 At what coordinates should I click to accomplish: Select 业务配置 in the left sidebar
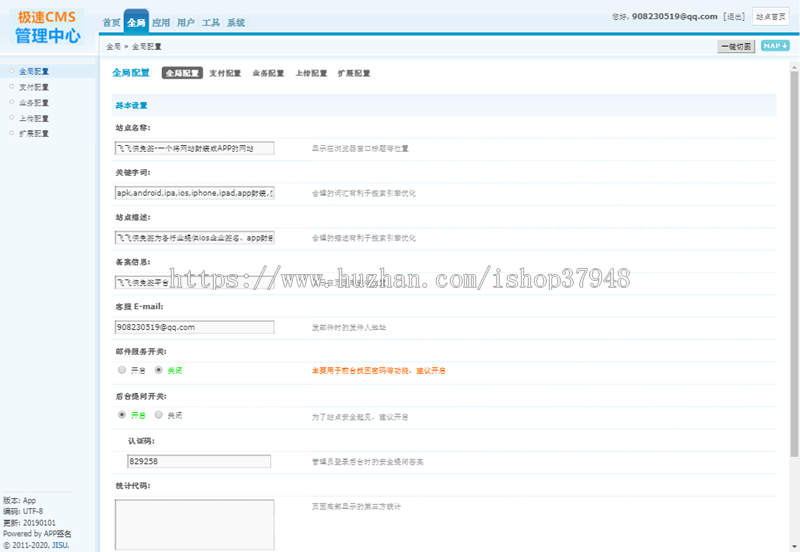[34, 103]
